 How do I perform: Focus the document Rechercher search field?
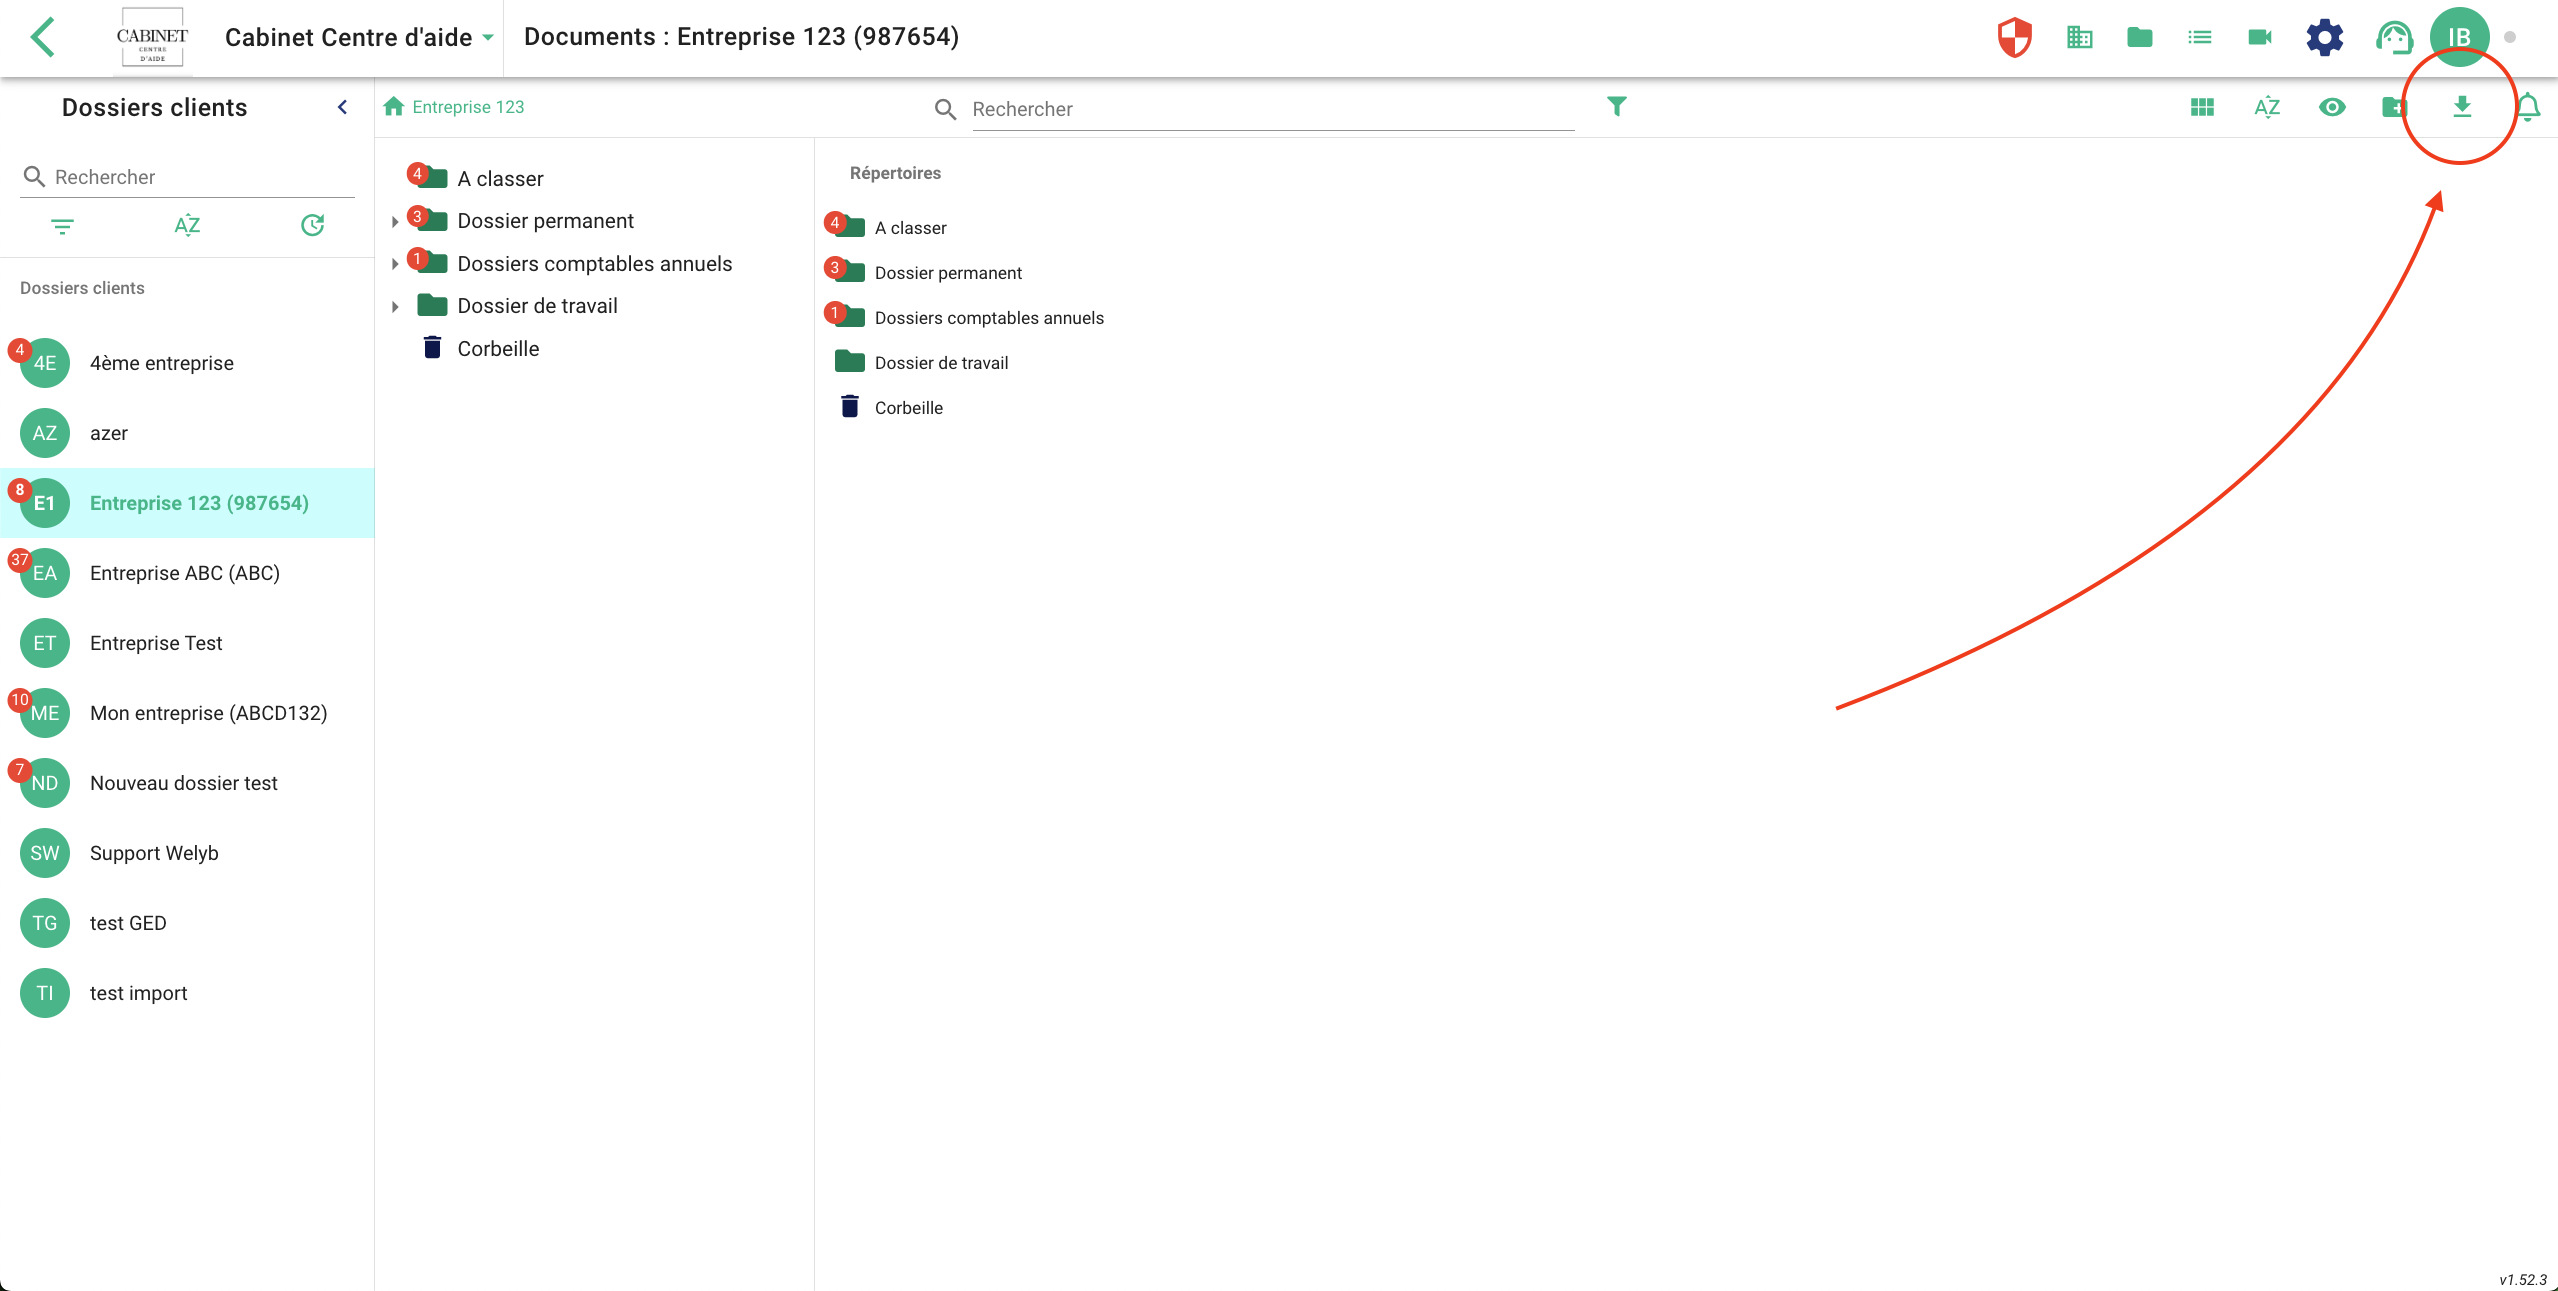click(1272, 109)
